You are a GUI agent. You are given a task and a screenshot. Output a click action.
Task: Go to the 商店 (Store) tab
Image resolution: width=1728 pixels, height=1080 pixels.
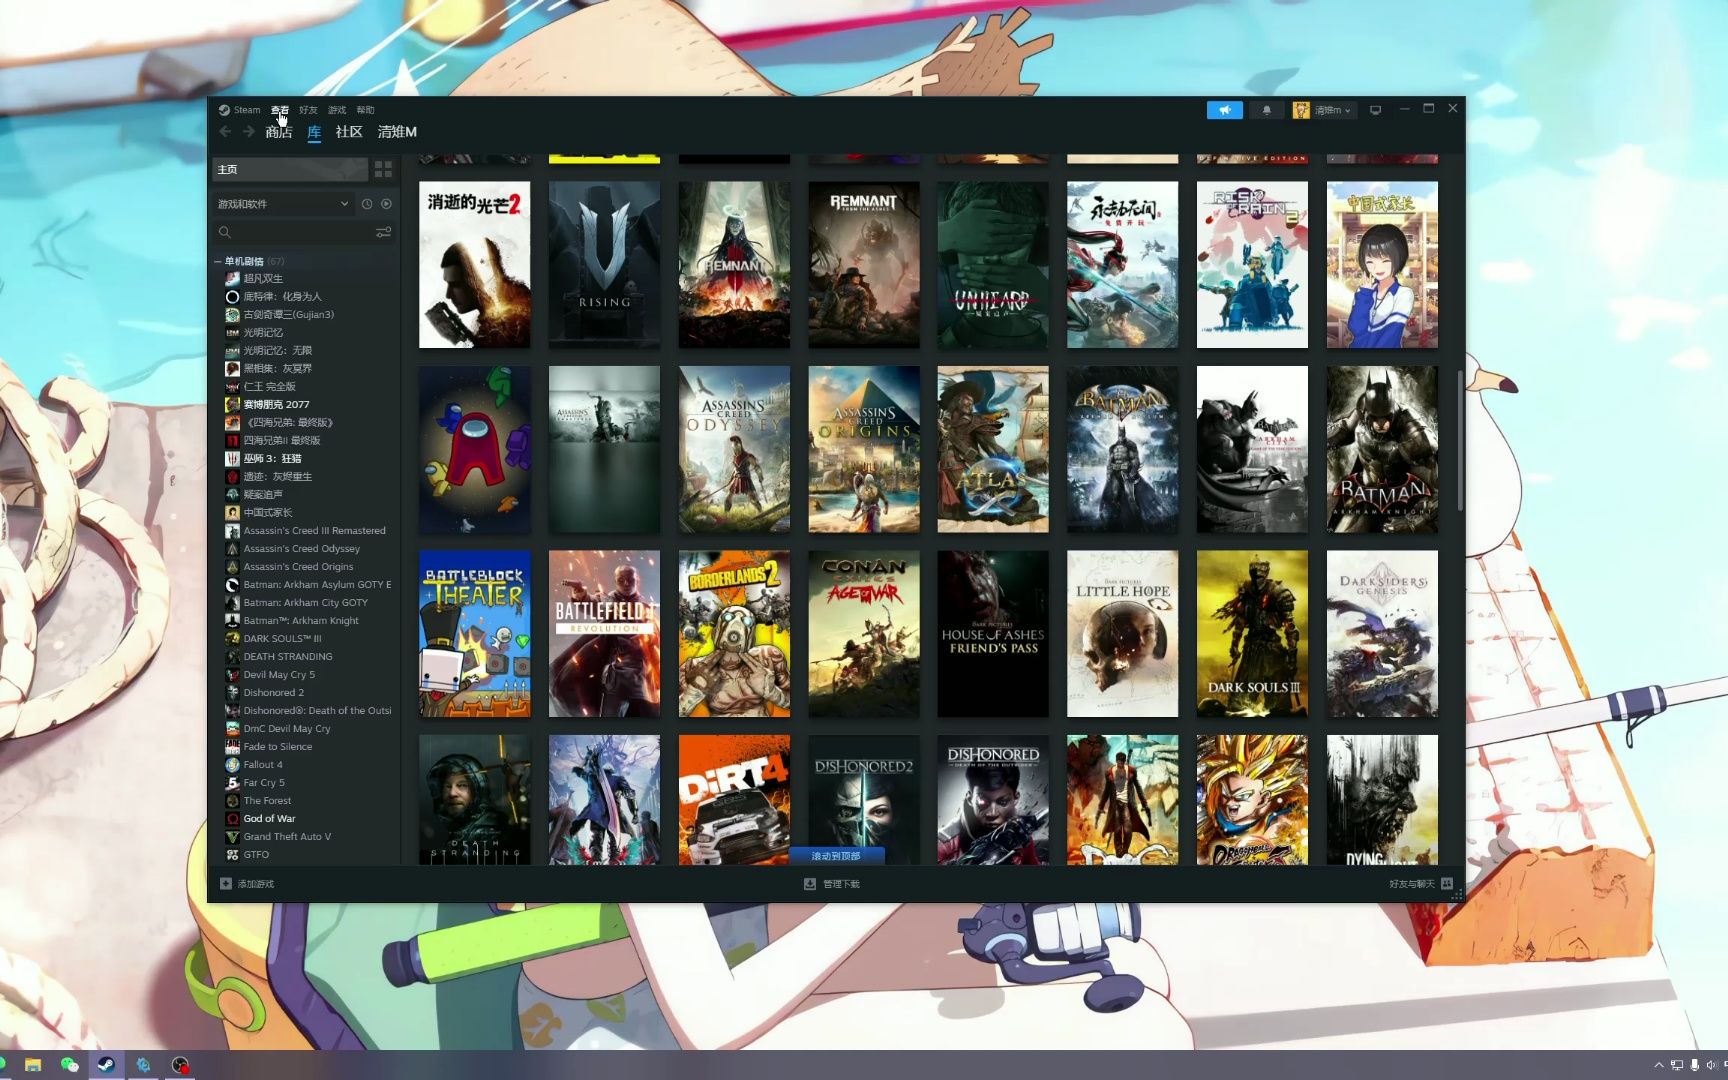[x=279, y=132]
